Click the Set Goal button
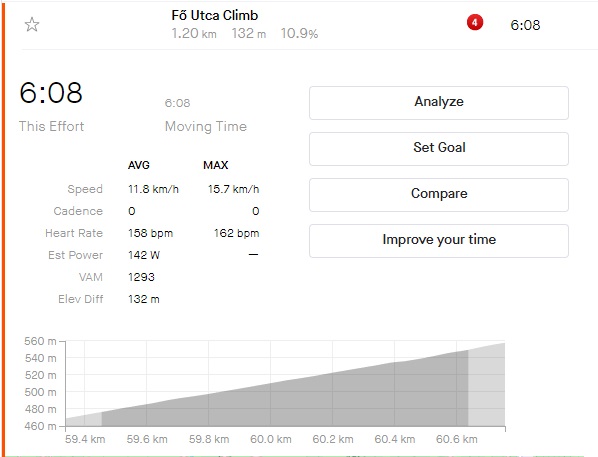598x457 pixels. 439,148
